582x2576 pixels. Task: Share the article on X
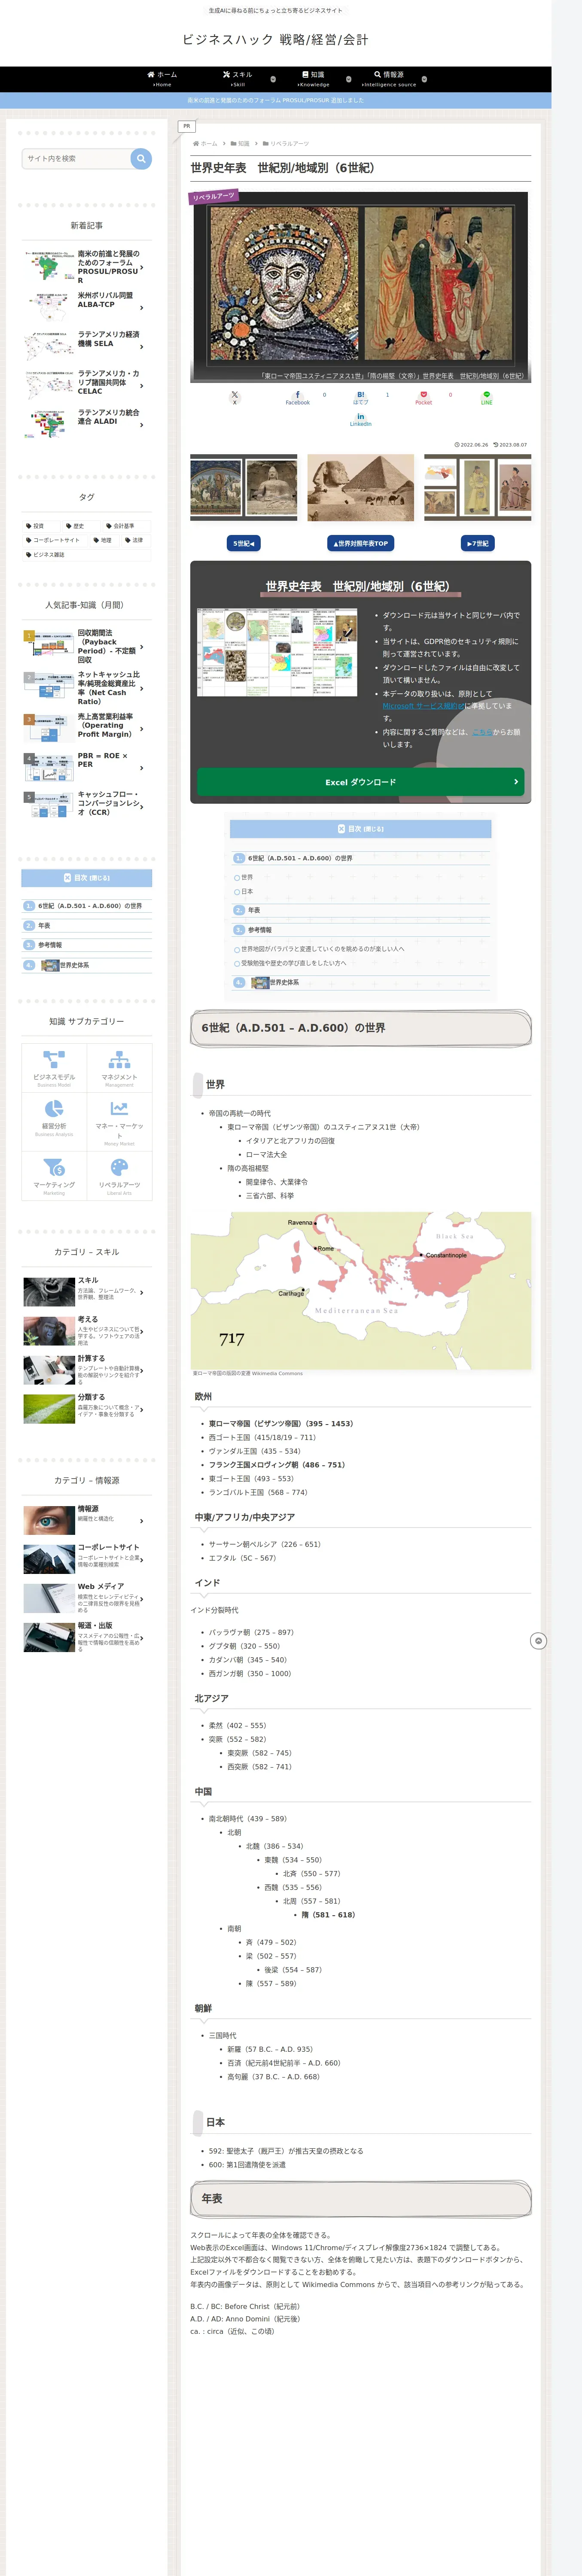coord(235,397)
